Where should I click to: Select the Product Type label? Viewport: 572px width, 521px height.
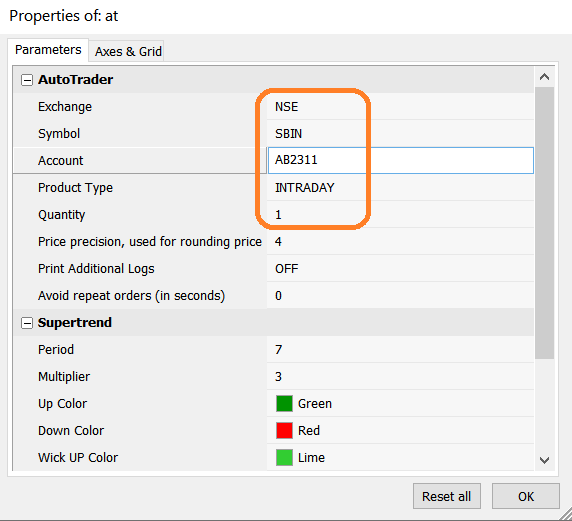coord(75,188)
